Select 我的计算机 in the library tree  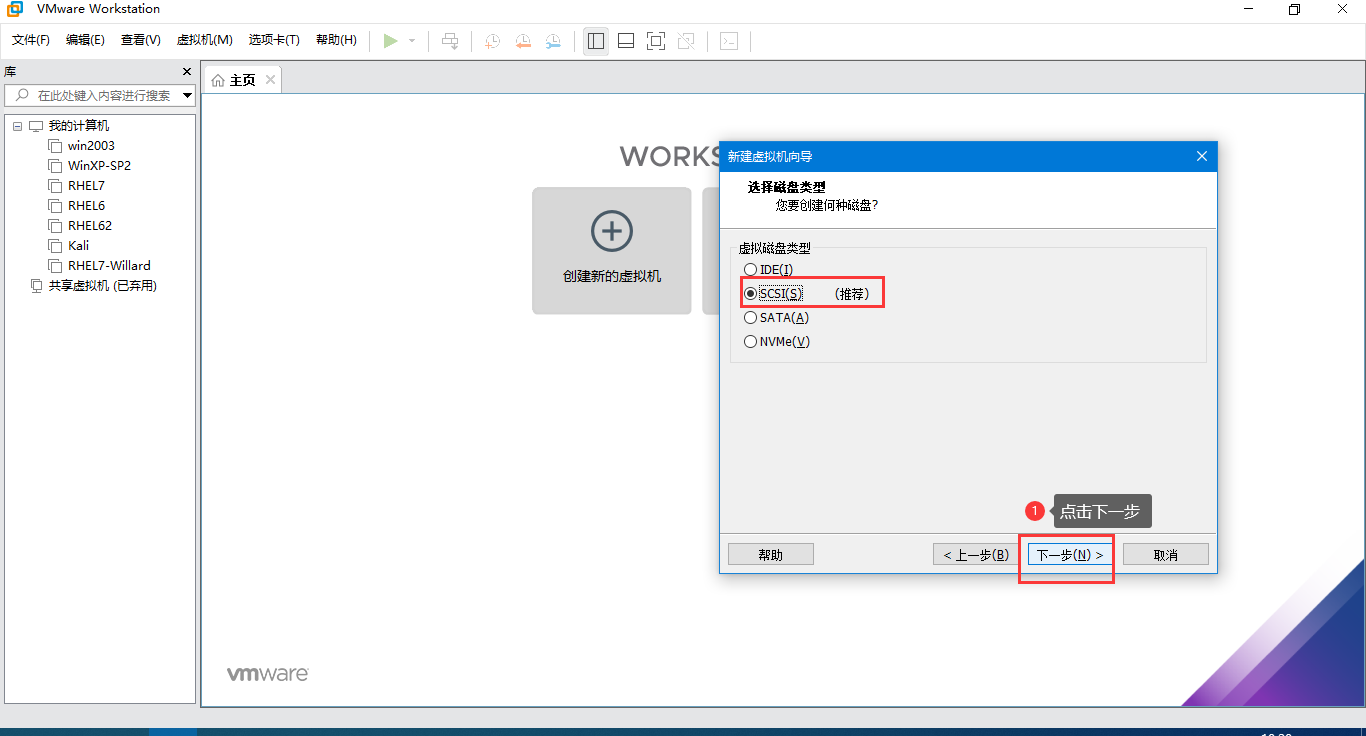[x=79, y=126]
